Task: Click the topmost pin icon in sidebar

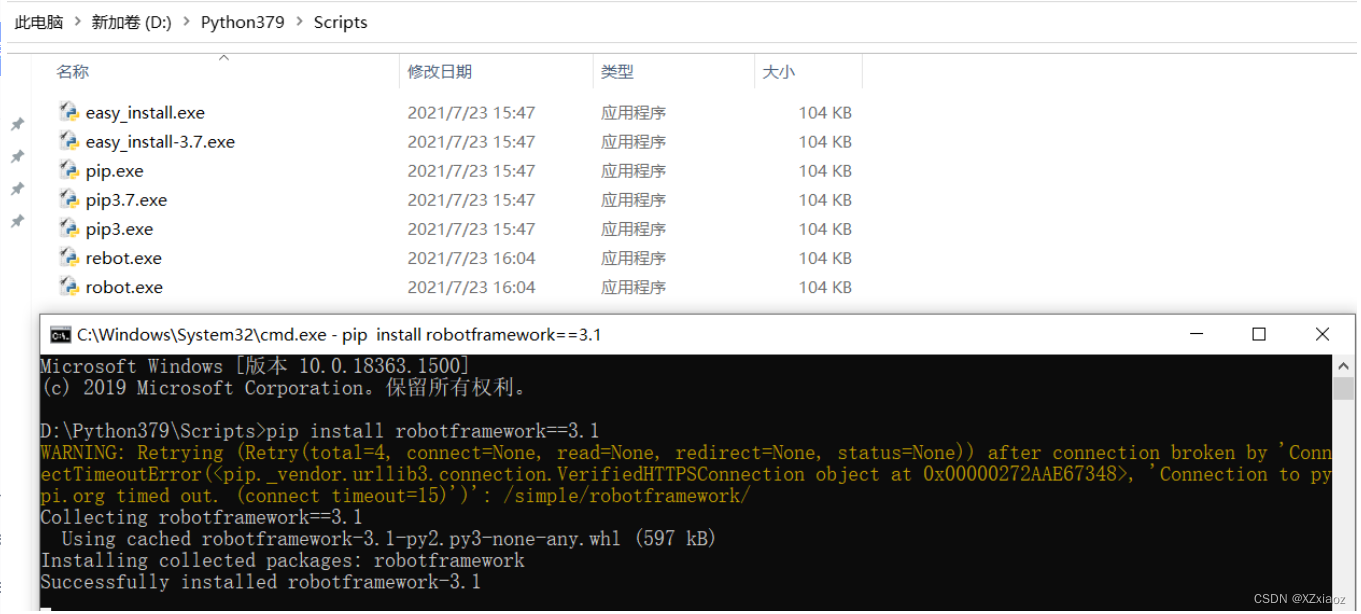Action: [17, 124]
